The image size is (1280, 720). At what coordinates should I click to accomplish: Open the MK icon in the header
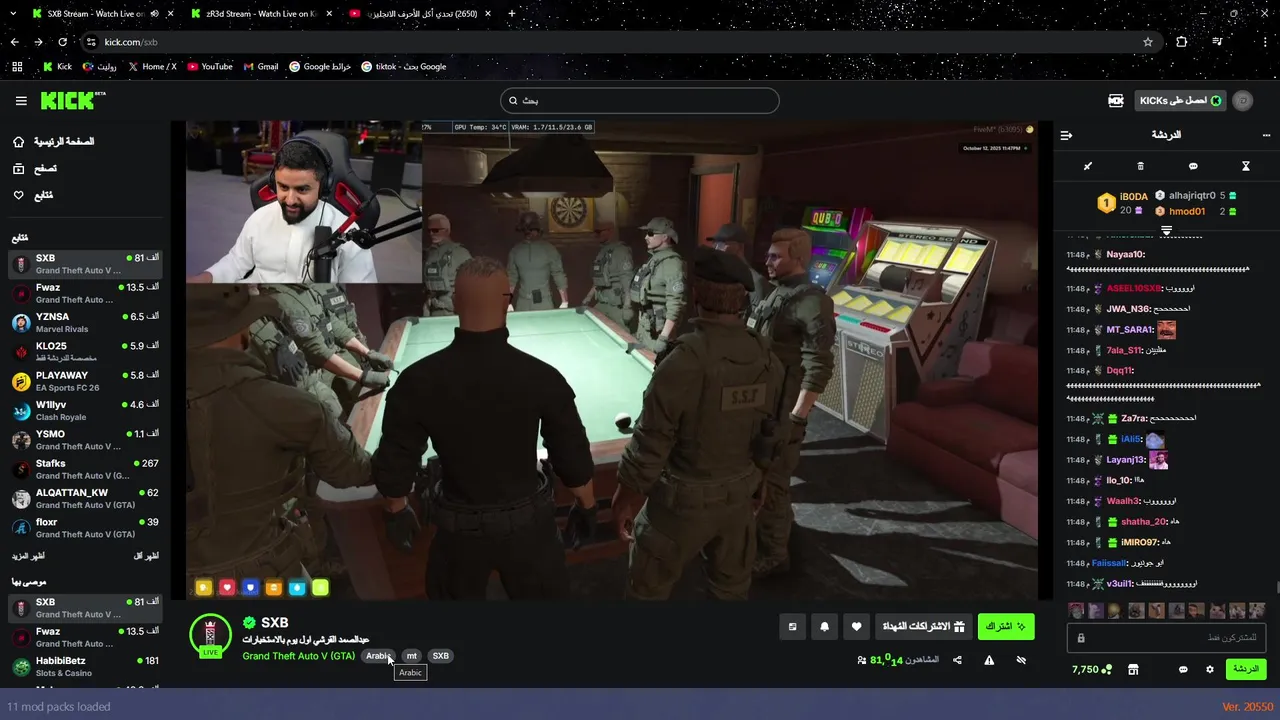click(x=1116, y=101)
